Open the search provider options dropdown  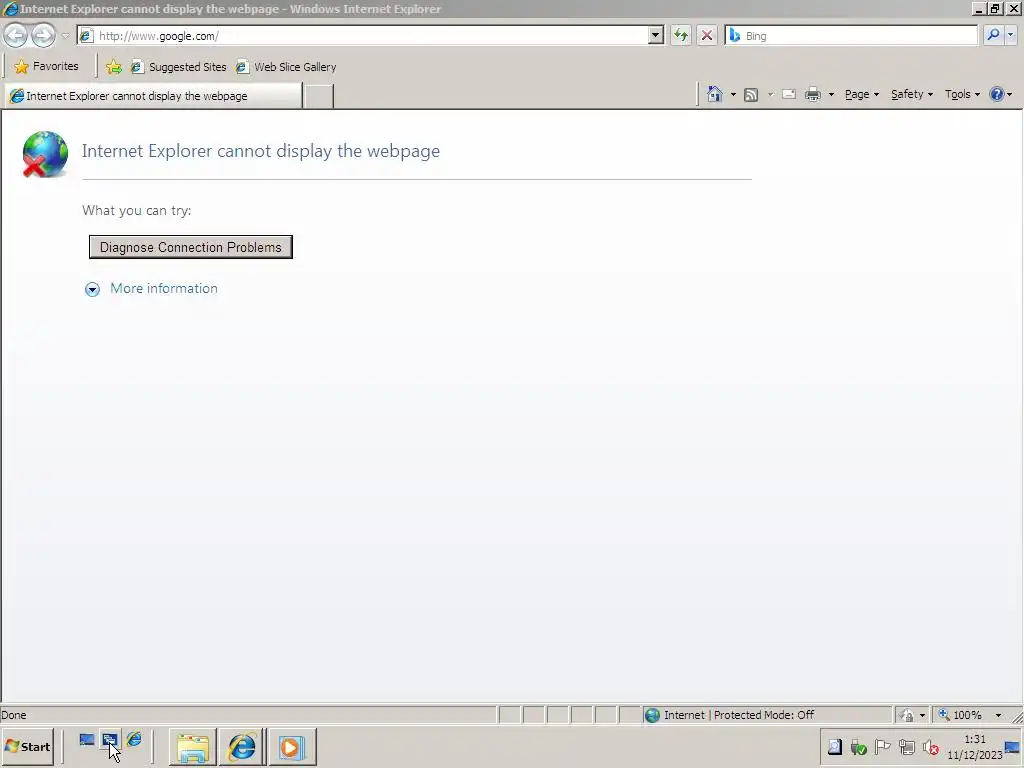1010,35
